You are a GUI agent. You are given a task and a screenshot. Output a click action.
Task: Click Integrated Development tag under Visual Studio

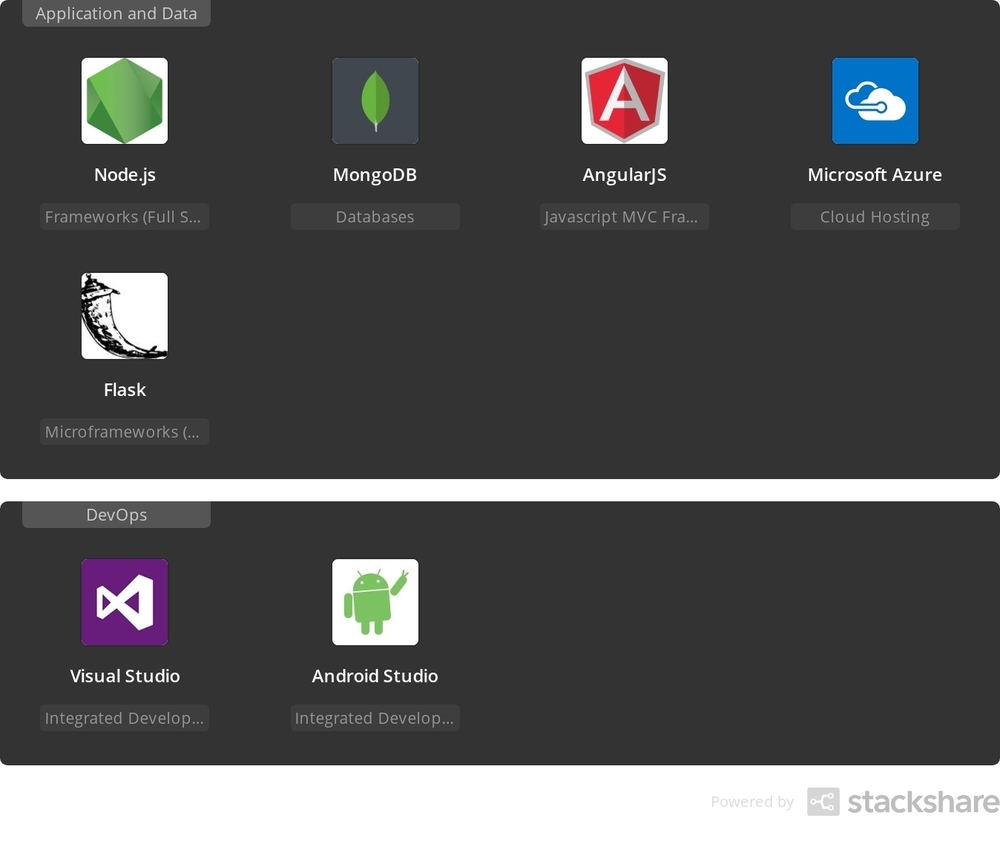click(124, 717)
